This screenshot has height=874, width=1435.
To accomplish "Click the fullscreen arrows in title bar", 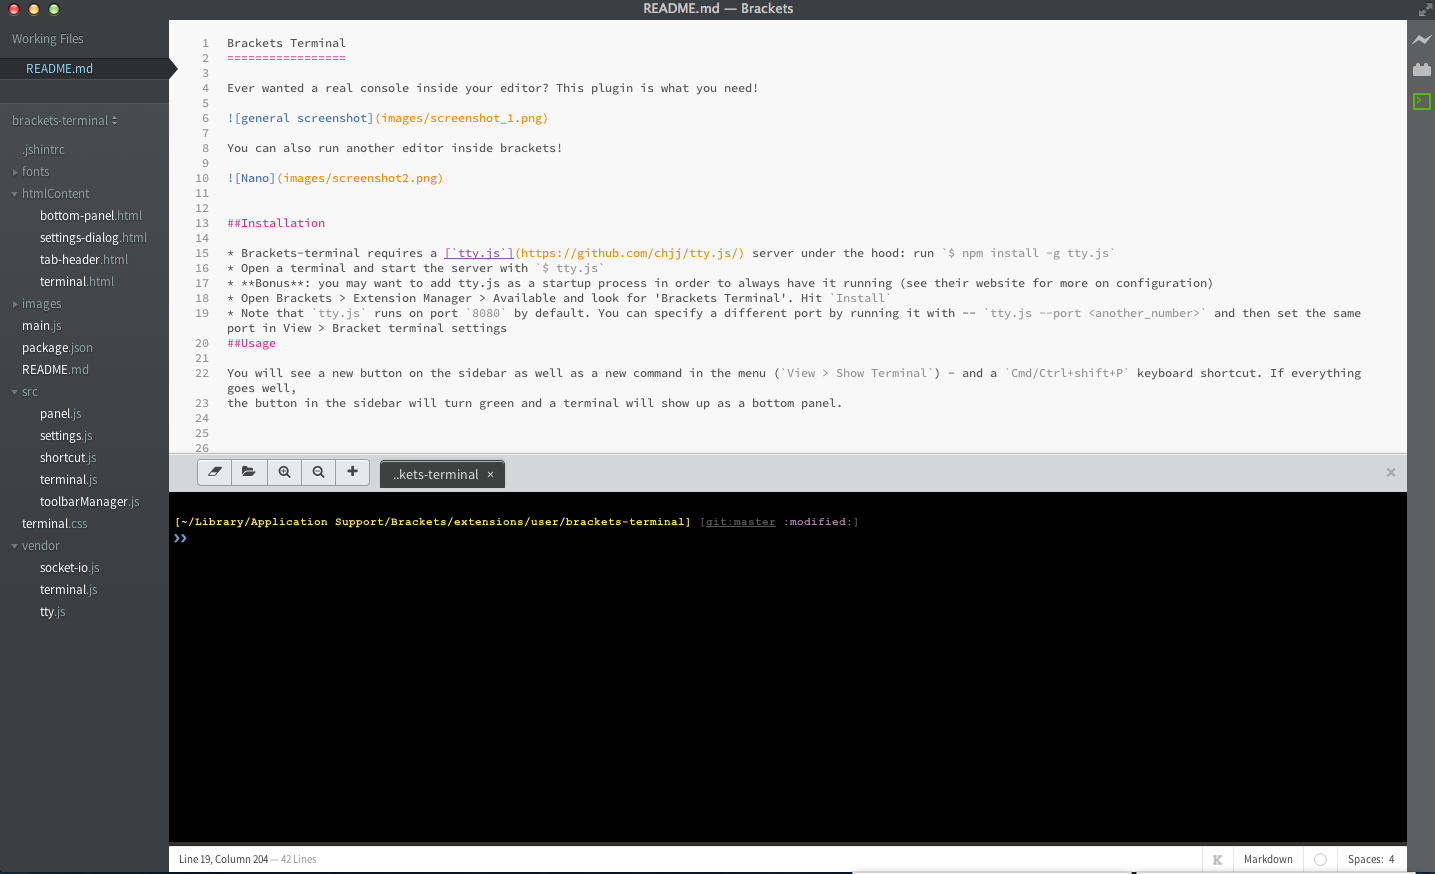I will 1425,10.
